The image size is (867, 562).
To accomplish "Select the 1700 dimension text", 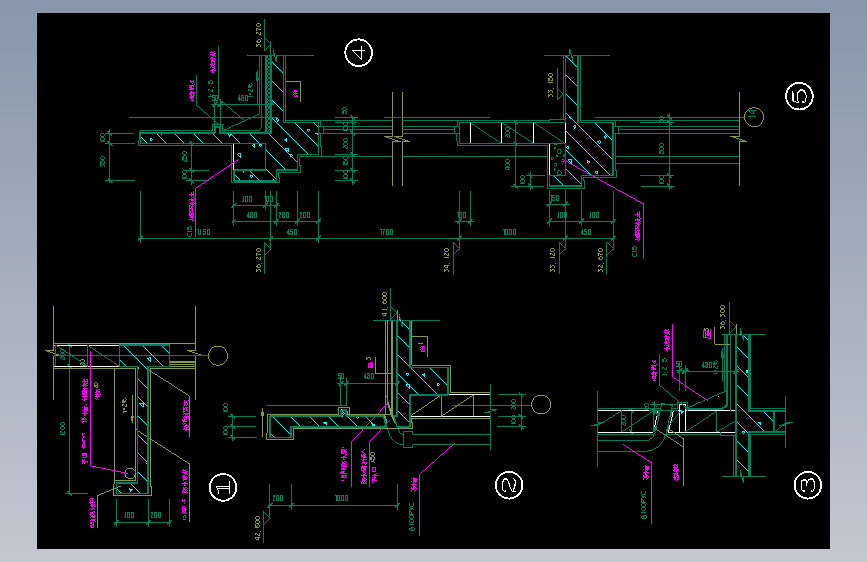I will pyautogui.click(x=387, y=232).
